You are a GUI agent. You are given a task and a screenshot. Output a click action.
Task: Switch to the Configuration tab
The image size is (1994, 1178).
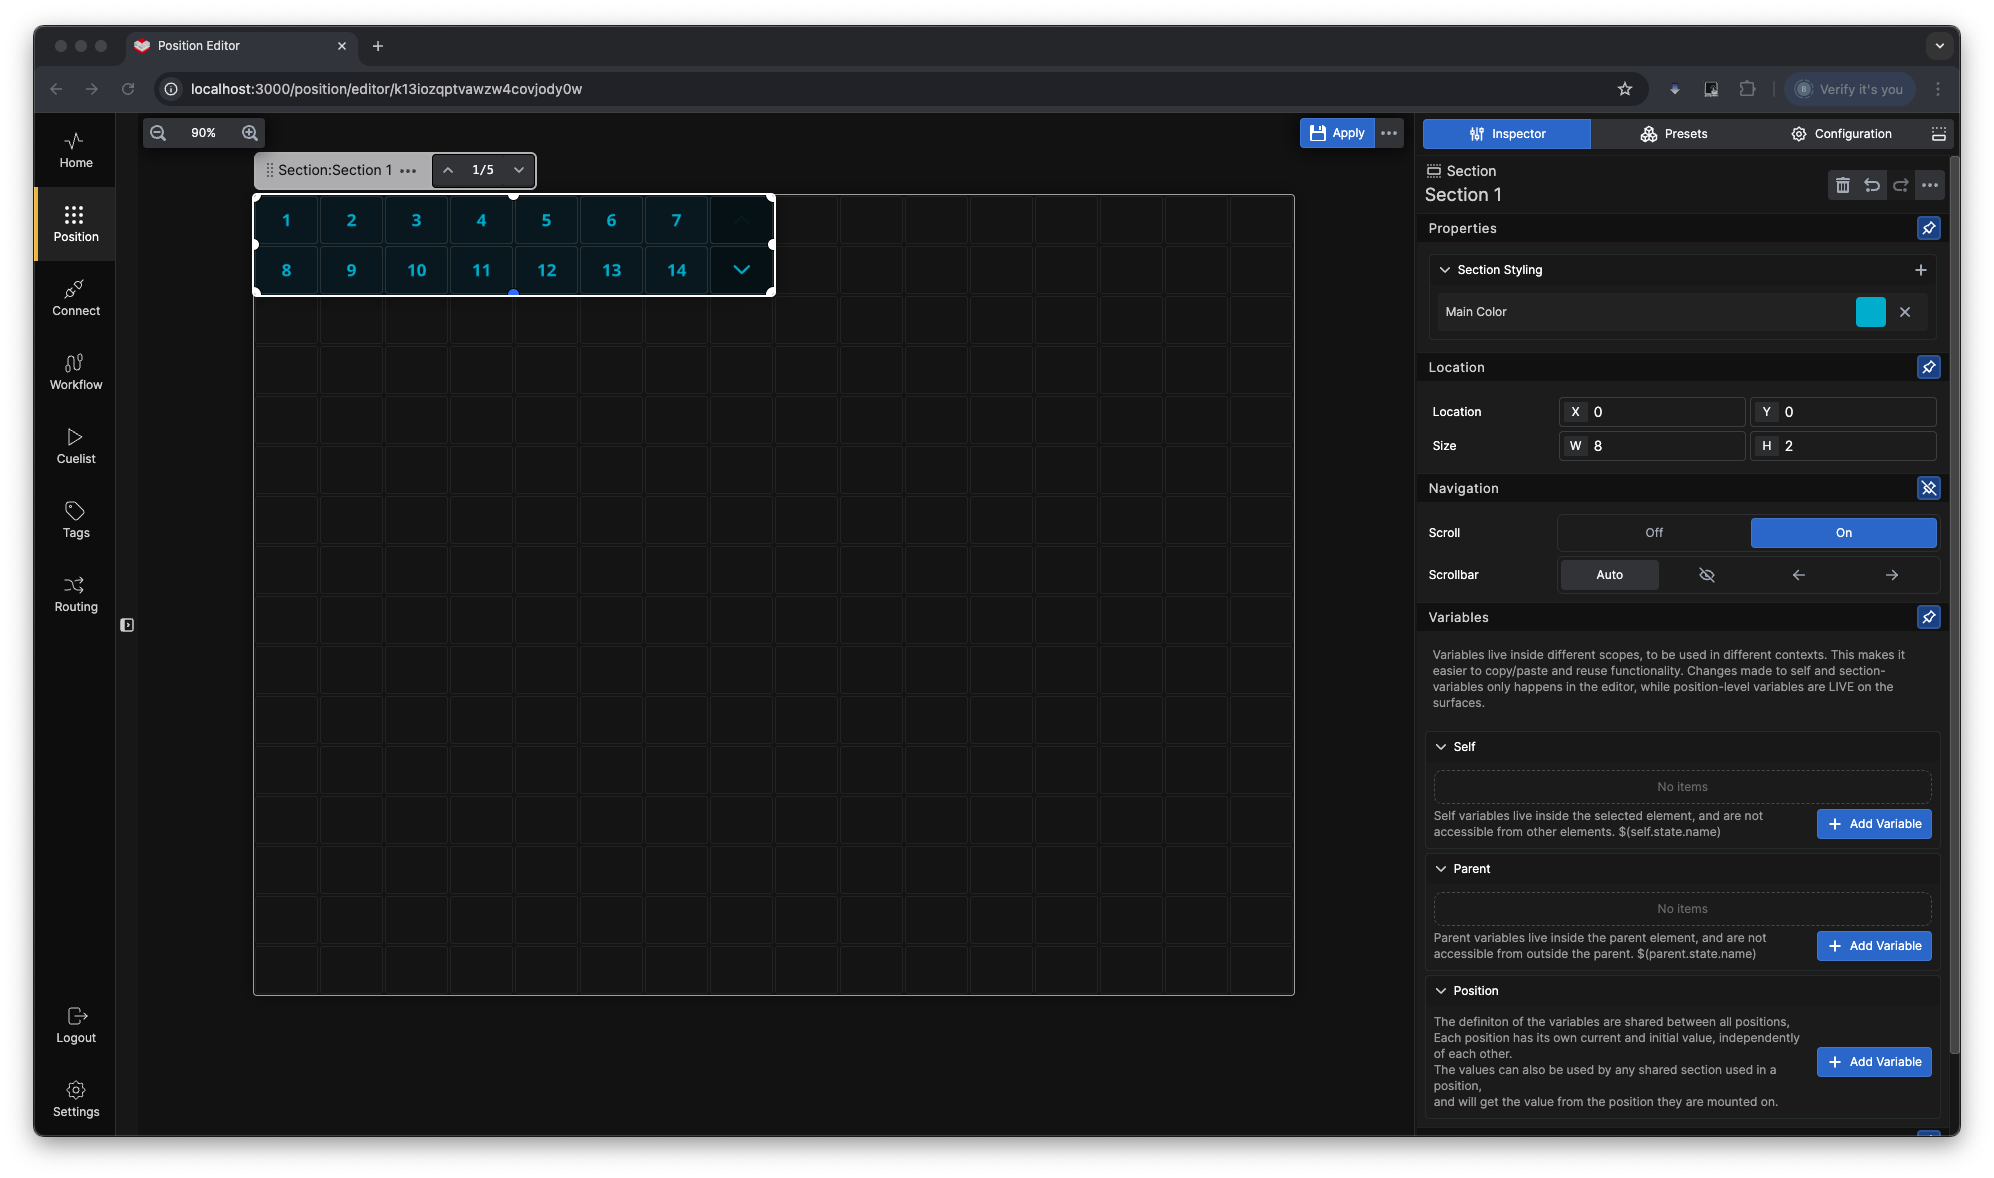click(1840, 134)
